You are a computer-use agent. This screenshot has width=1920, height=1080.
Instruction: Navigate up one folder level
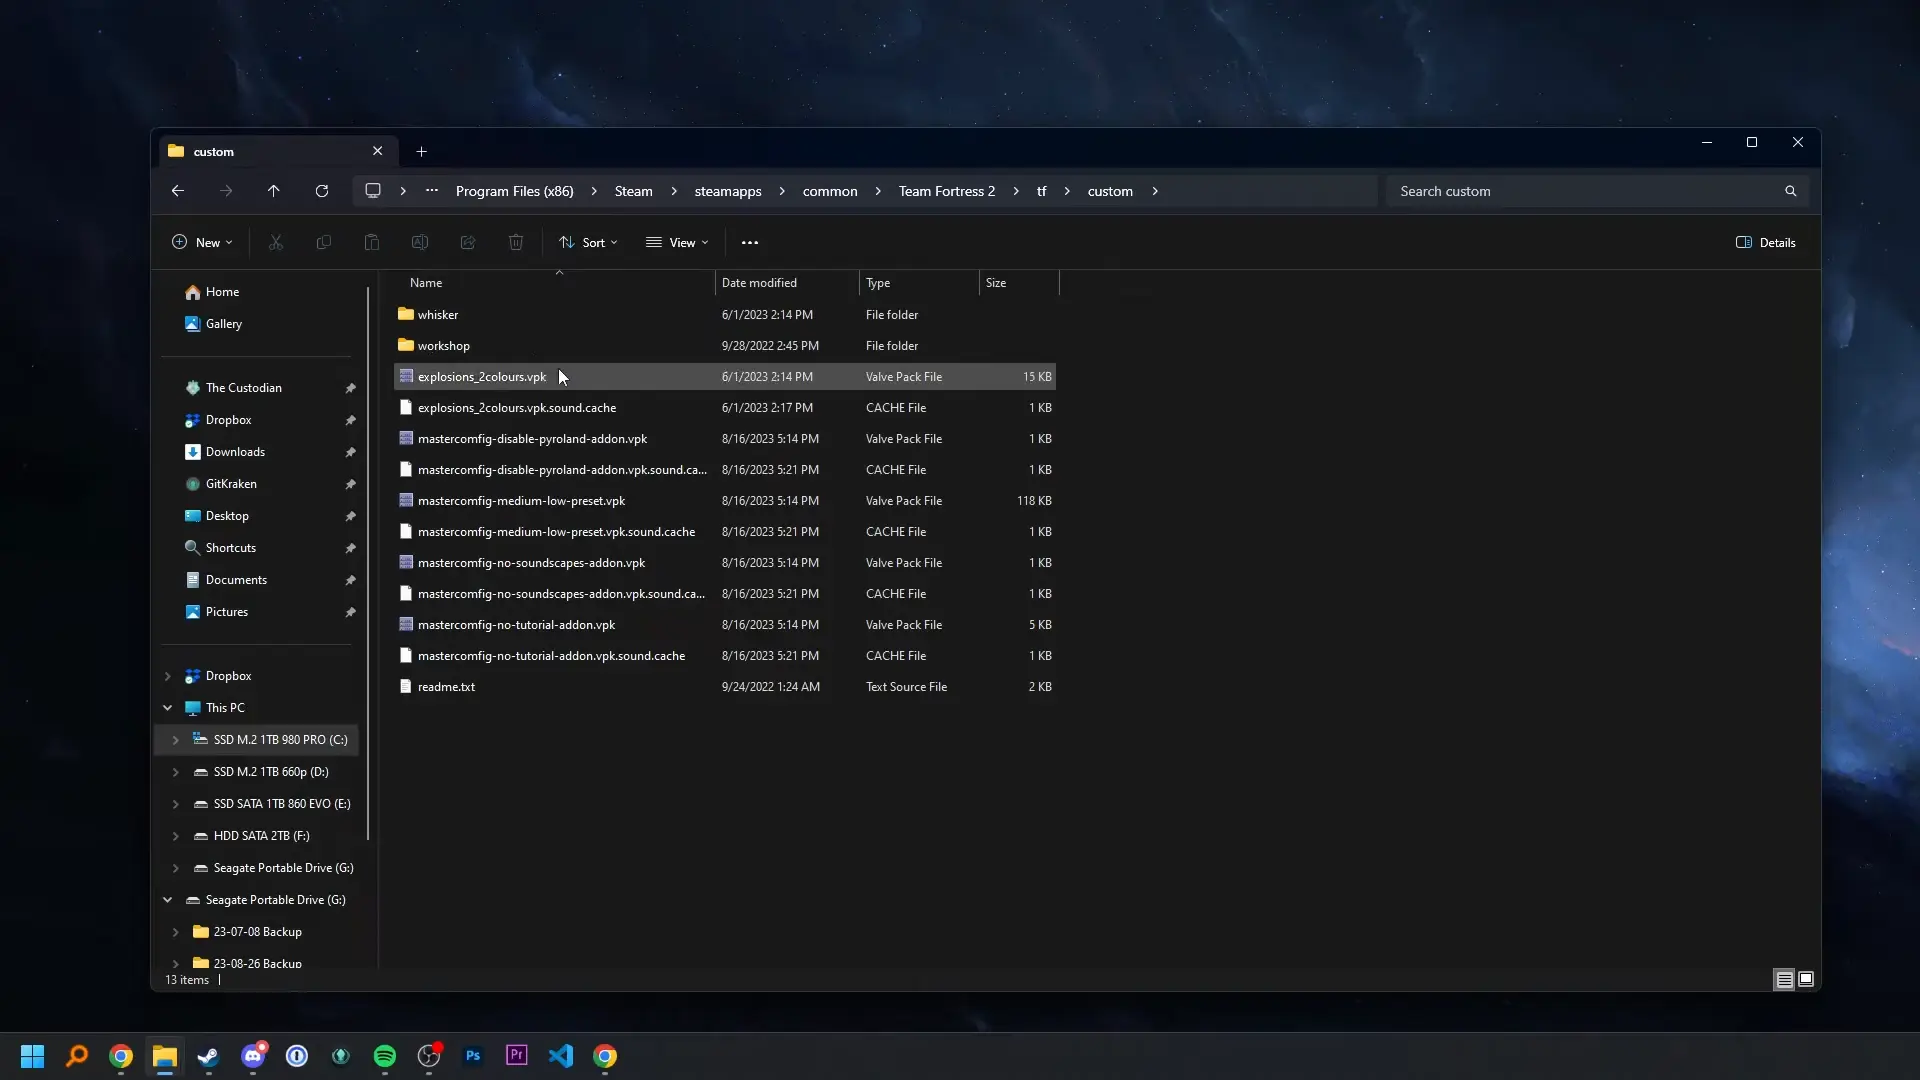click(x=274, y=191)
